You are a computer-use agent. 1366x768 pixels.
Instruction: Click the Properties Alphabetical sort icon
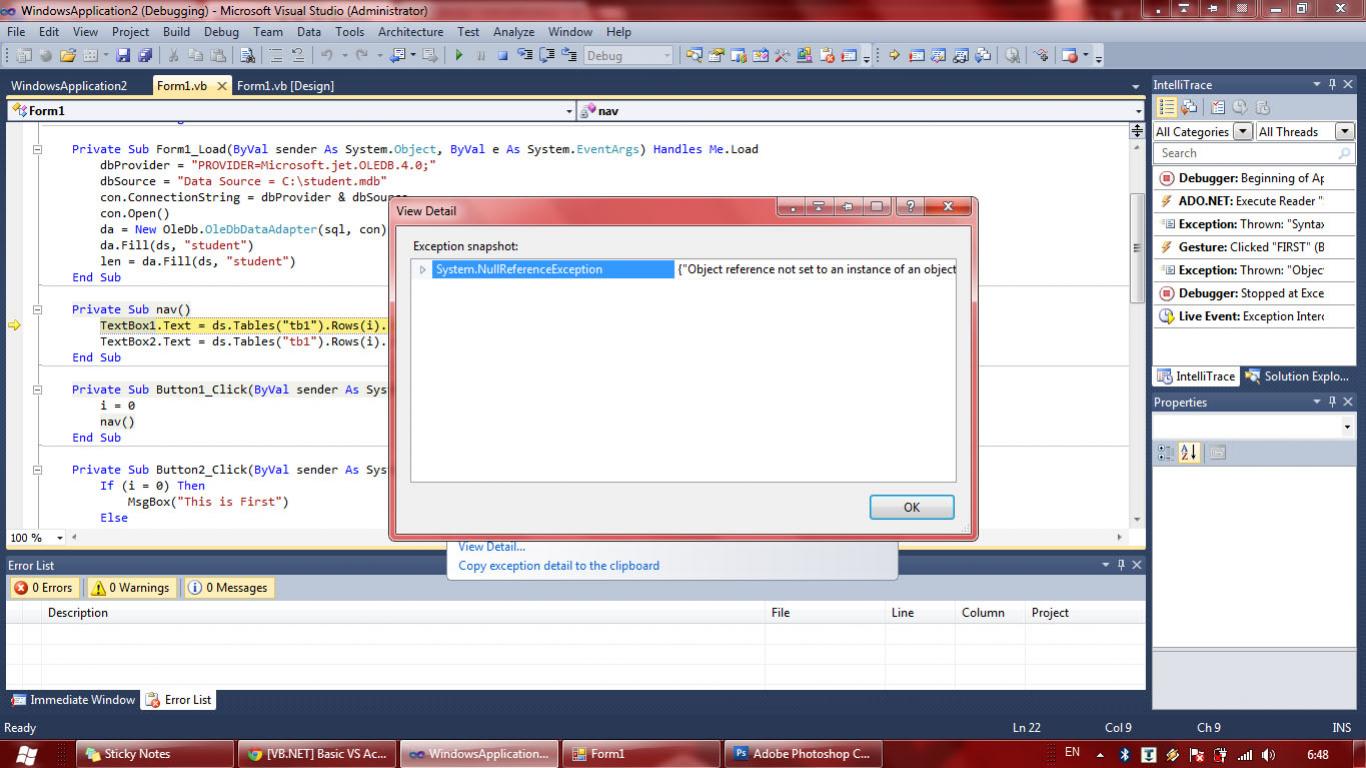(1188, 453)
